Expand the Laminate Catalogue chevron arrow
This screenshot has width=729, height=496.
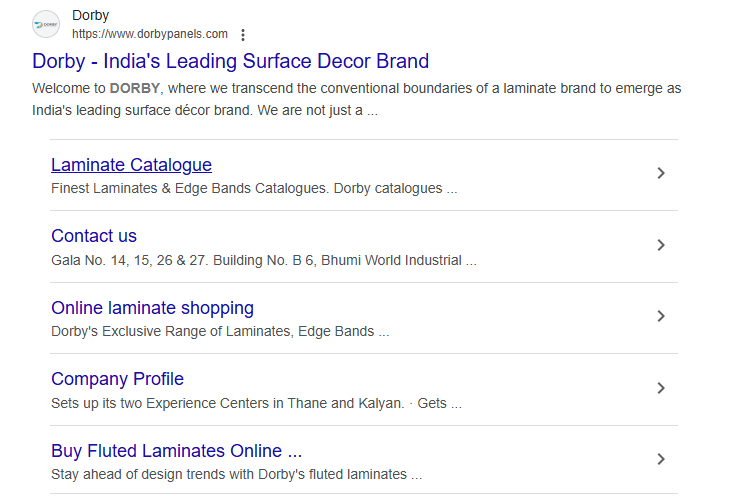coord(660,173)
